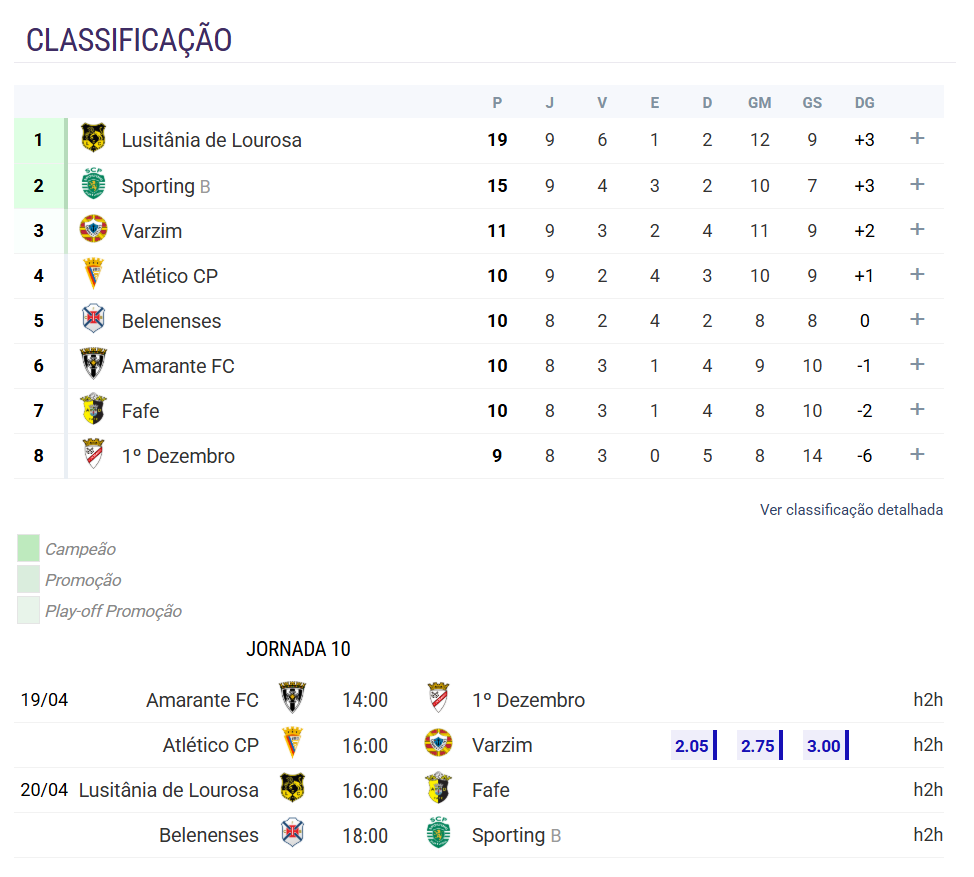This screenshot has width=974, height=877.
Task: Click Amarante FC crest in Jornada 10 fixture
Action: (293, 698)
